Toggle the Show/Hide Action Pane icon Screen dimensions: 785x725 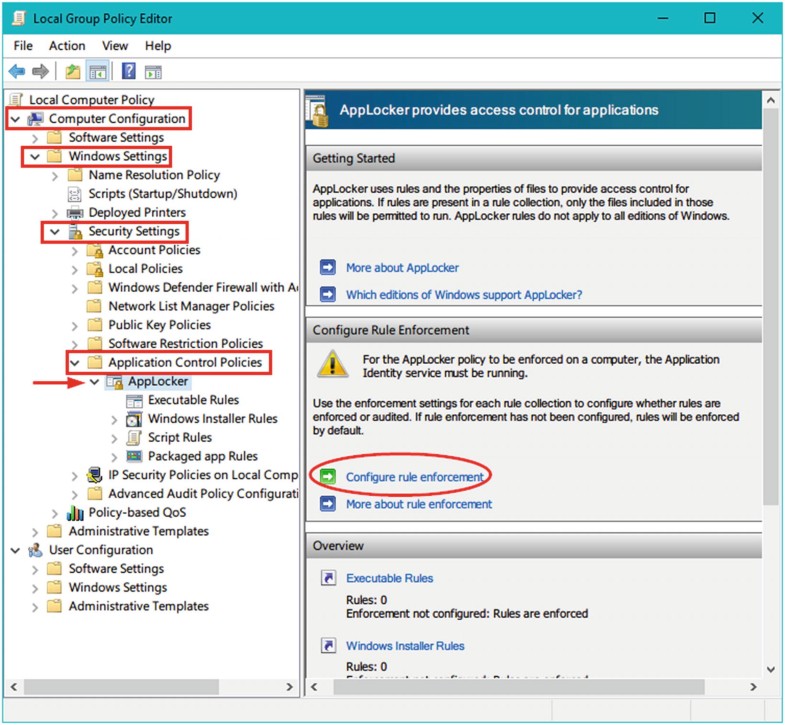(153, 72)
